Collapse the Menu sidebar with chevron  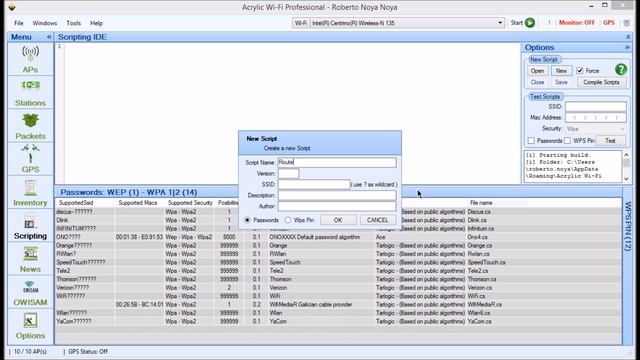(x=49, y=37)
